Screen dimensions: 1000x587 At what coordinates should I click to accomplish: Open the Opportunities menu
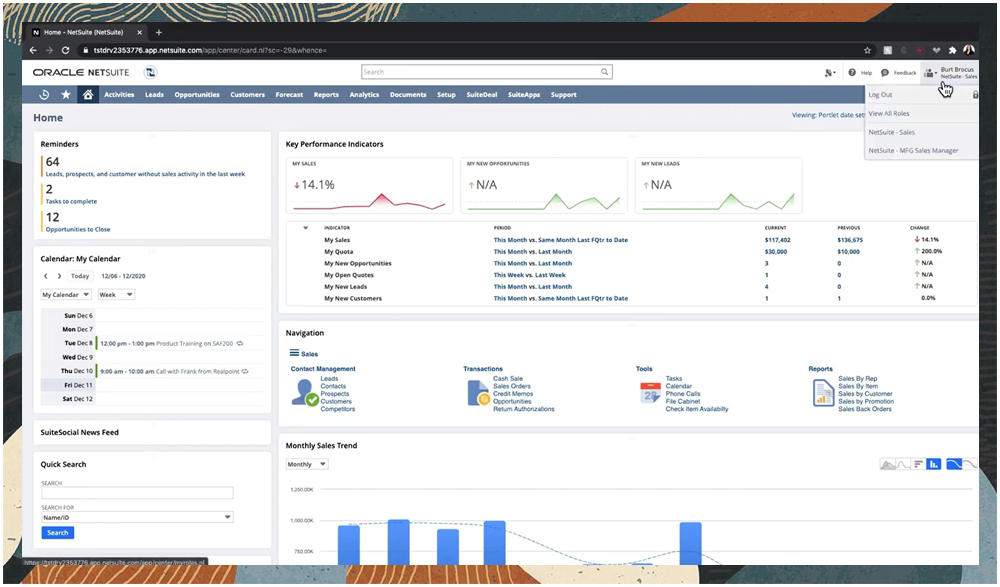point(197,94)
